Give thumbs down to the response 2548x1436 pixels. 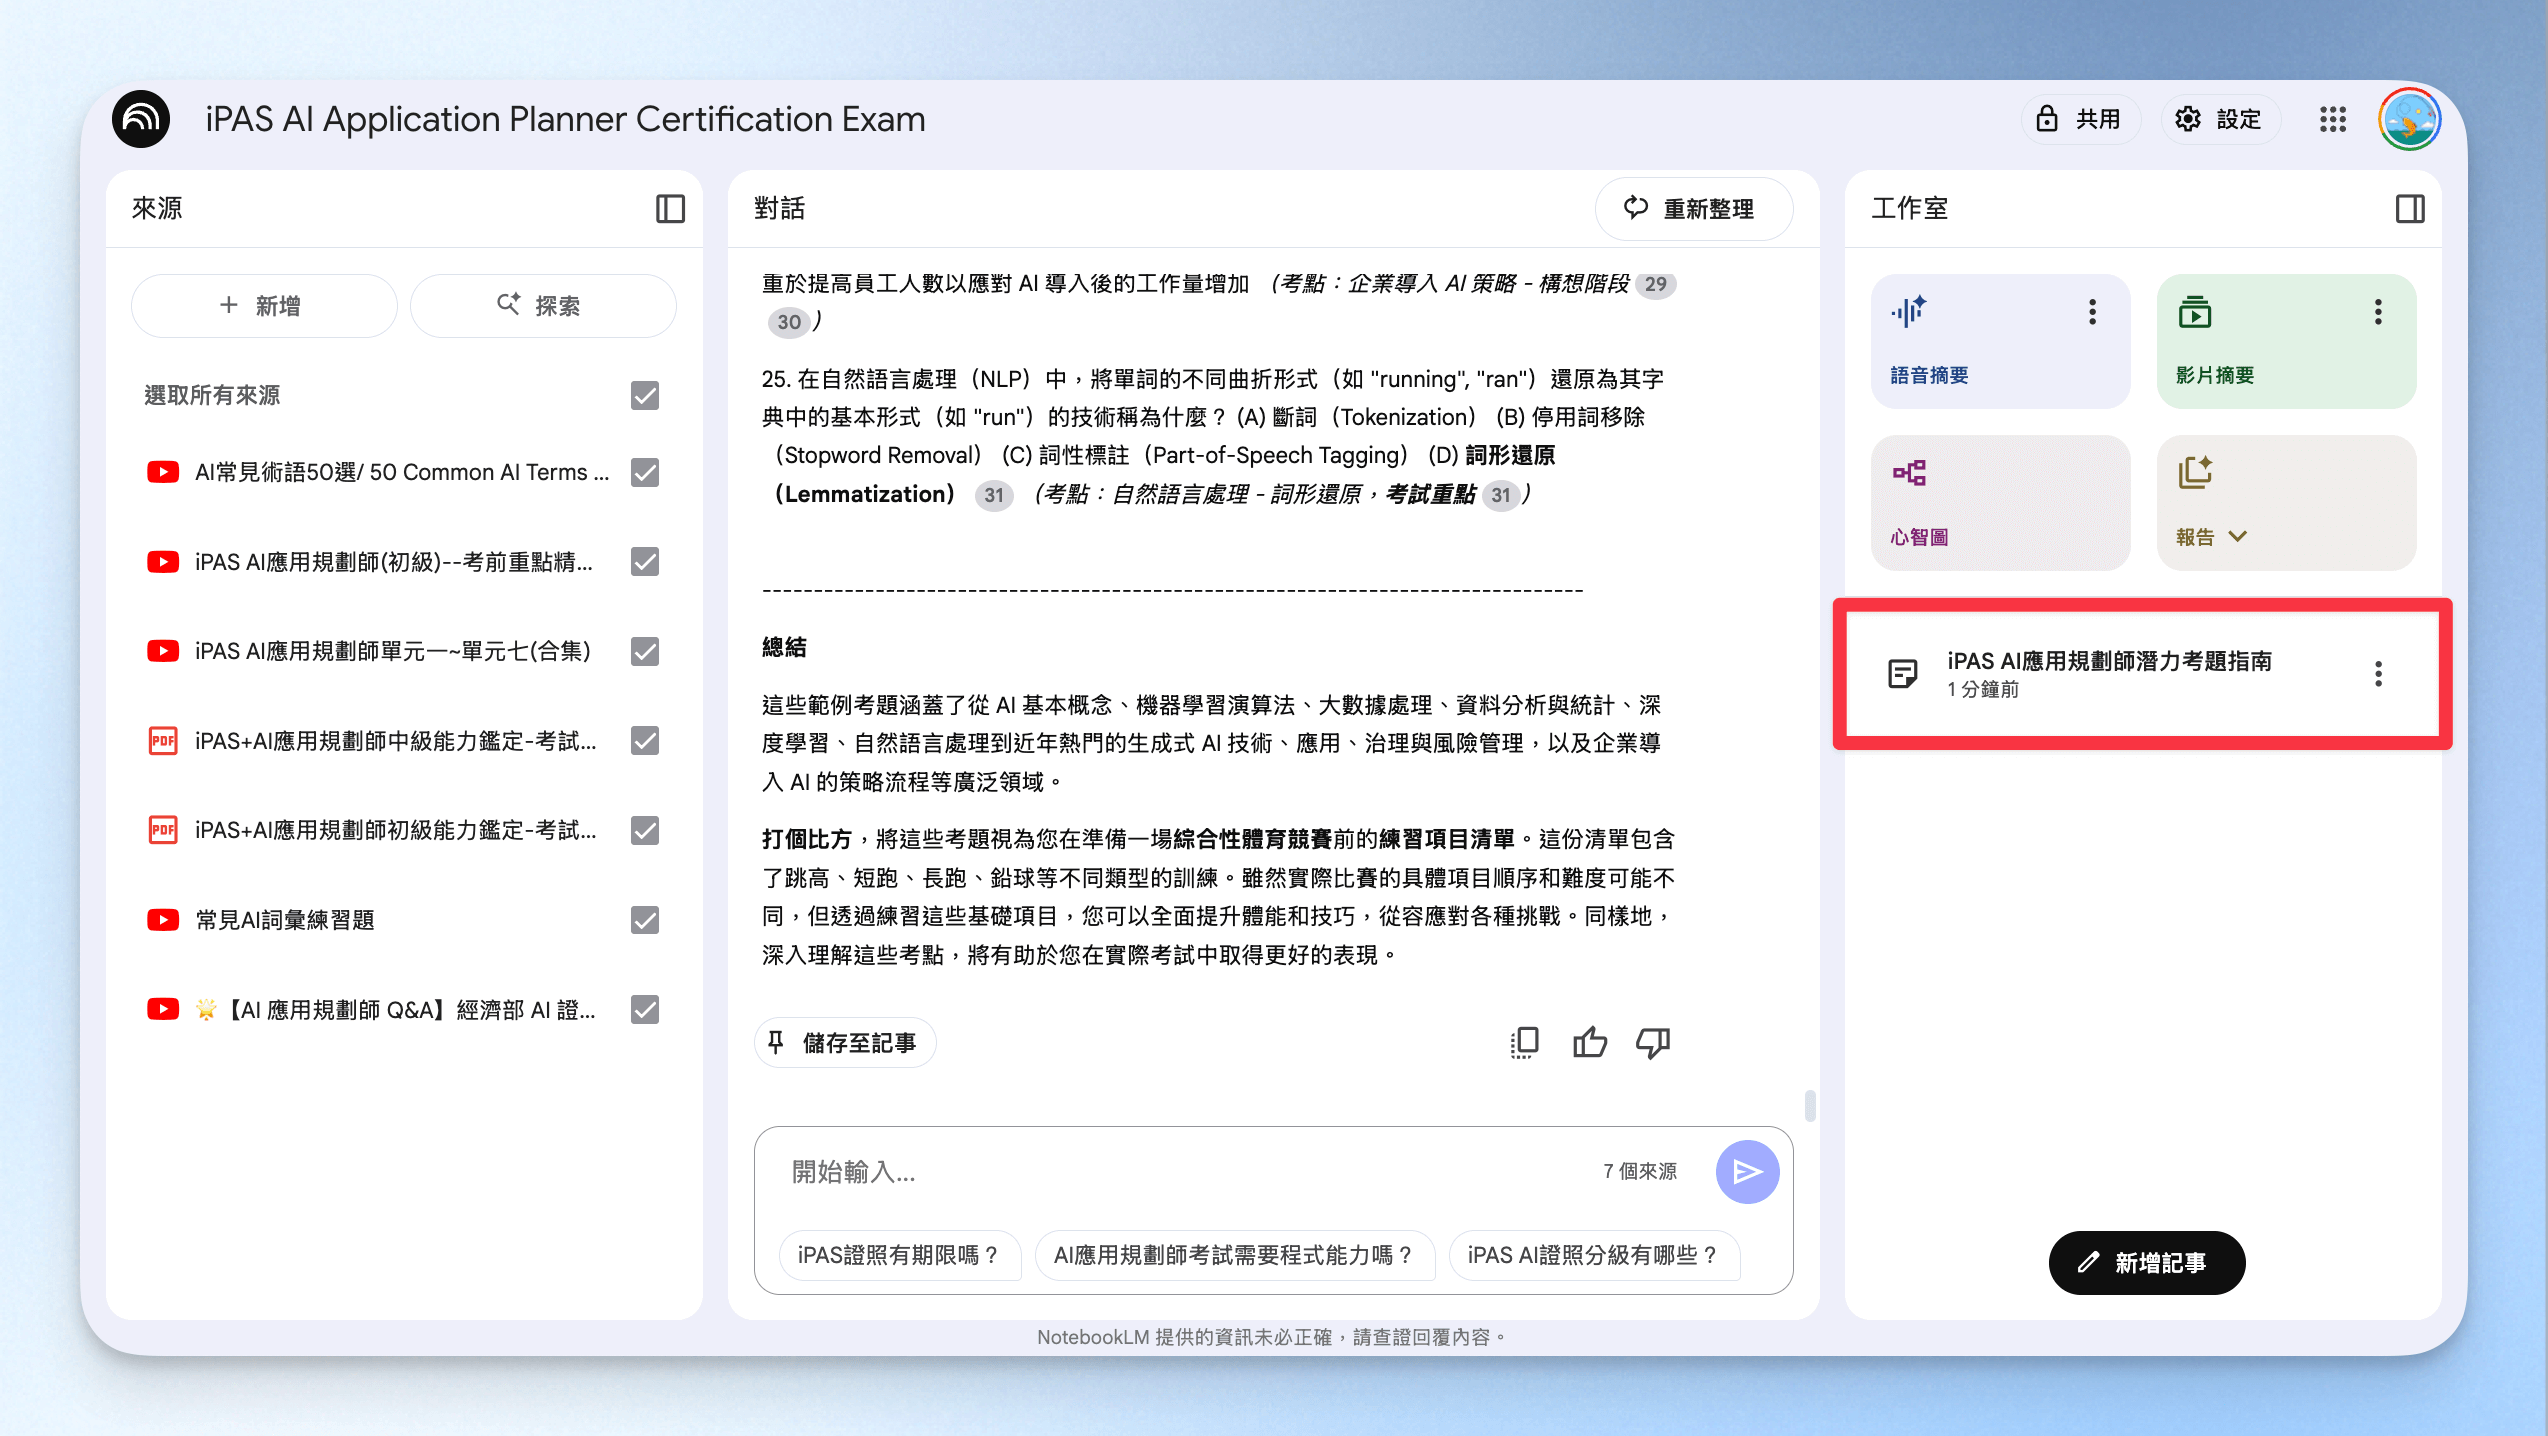[x=1653, y=1042]
